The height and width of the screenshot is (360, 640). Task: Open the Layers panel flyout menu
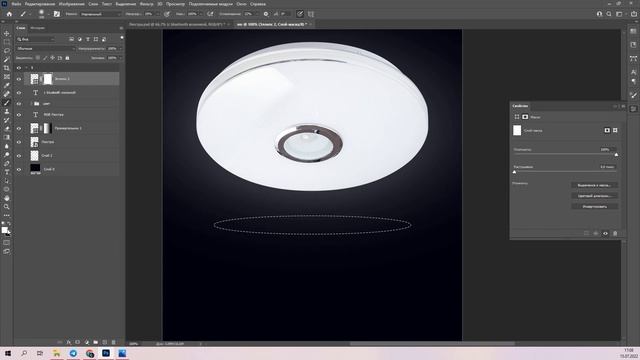[x=121, y=28]
